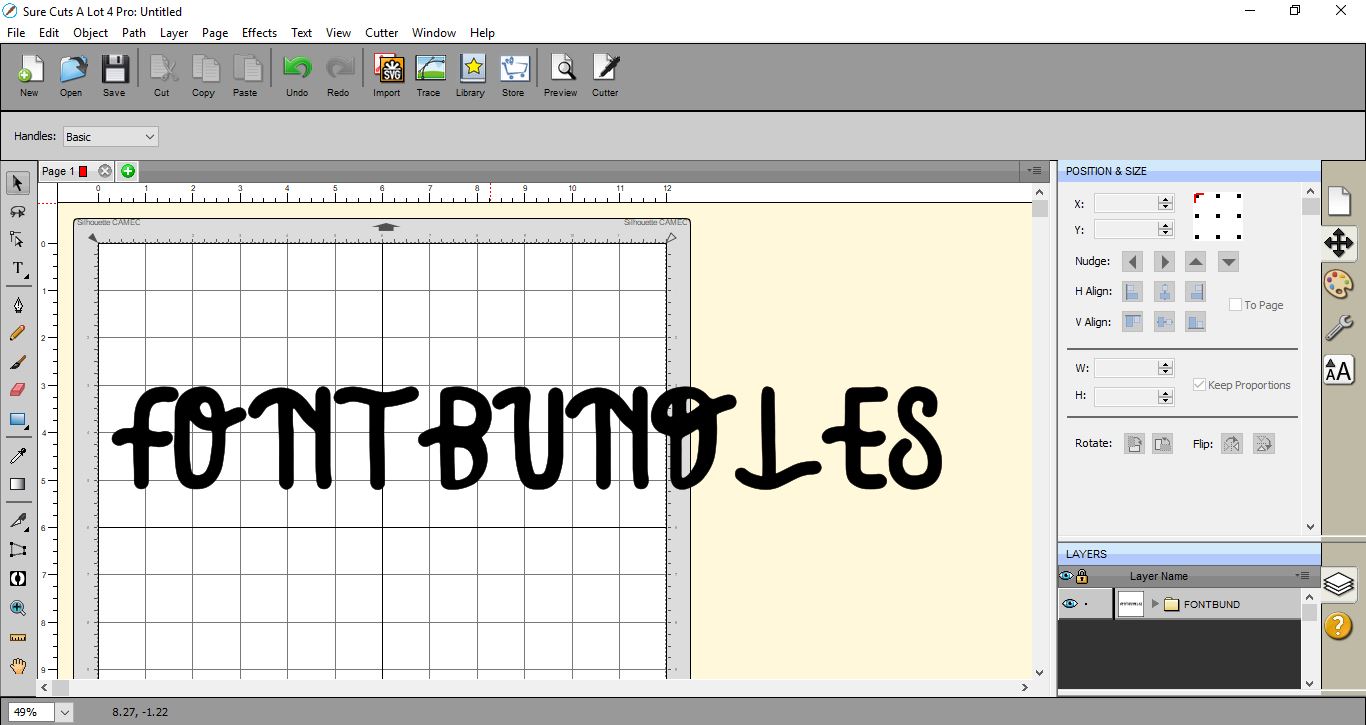Select the Rectangle shape tool
The width and height of the screenshot is (1366, 725).
click(x=18, y=419)
